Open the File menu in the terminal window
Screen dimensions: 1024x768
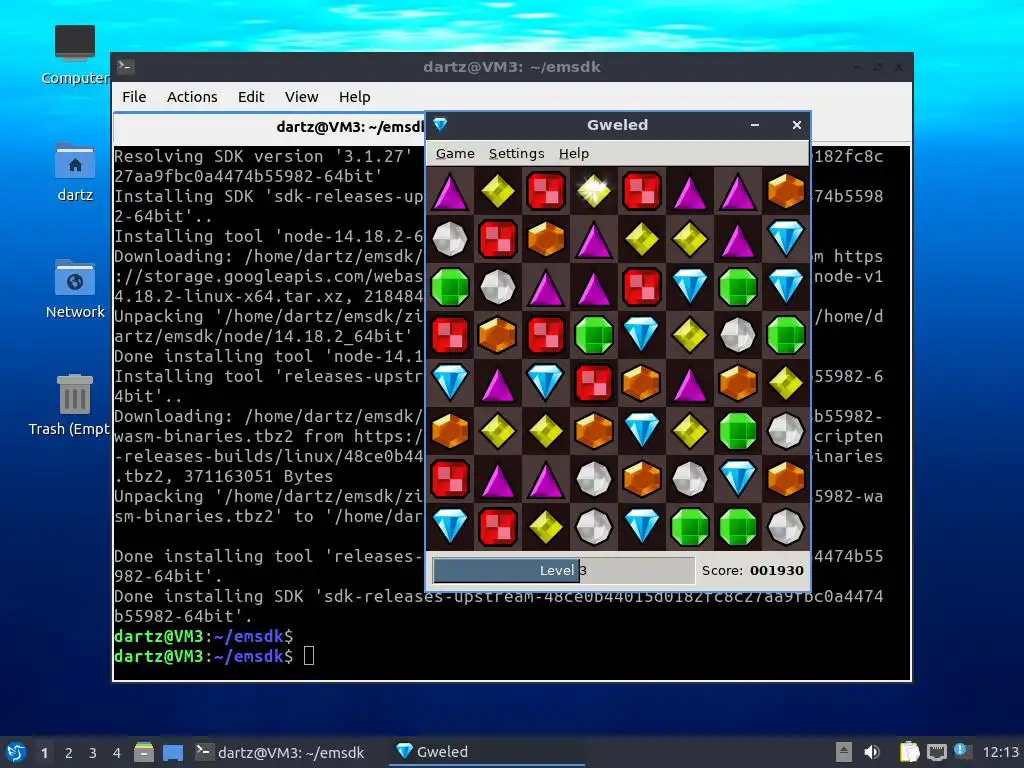134,97
